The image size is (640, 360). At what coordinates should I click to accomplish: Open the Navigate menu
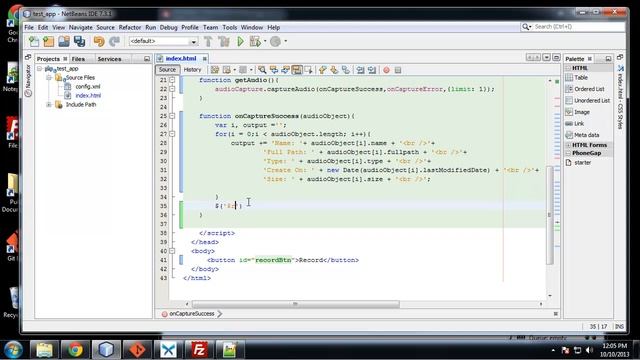80,27
